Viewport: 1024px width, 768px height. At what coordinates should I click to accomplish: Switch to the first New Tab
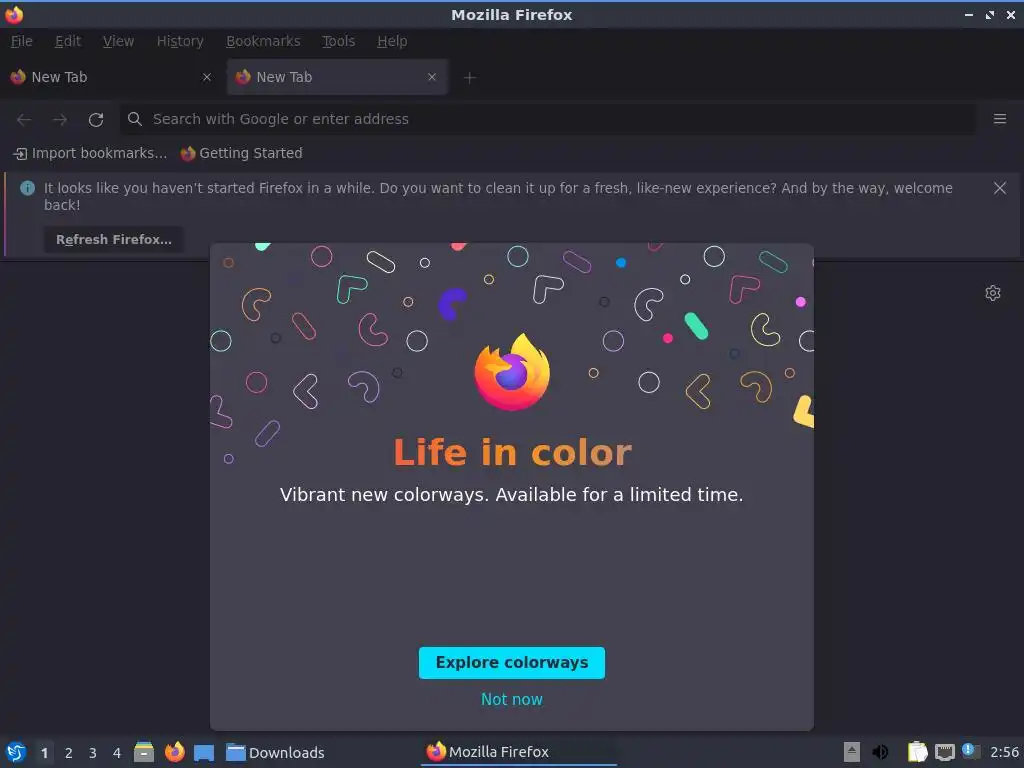coord(111,77)
